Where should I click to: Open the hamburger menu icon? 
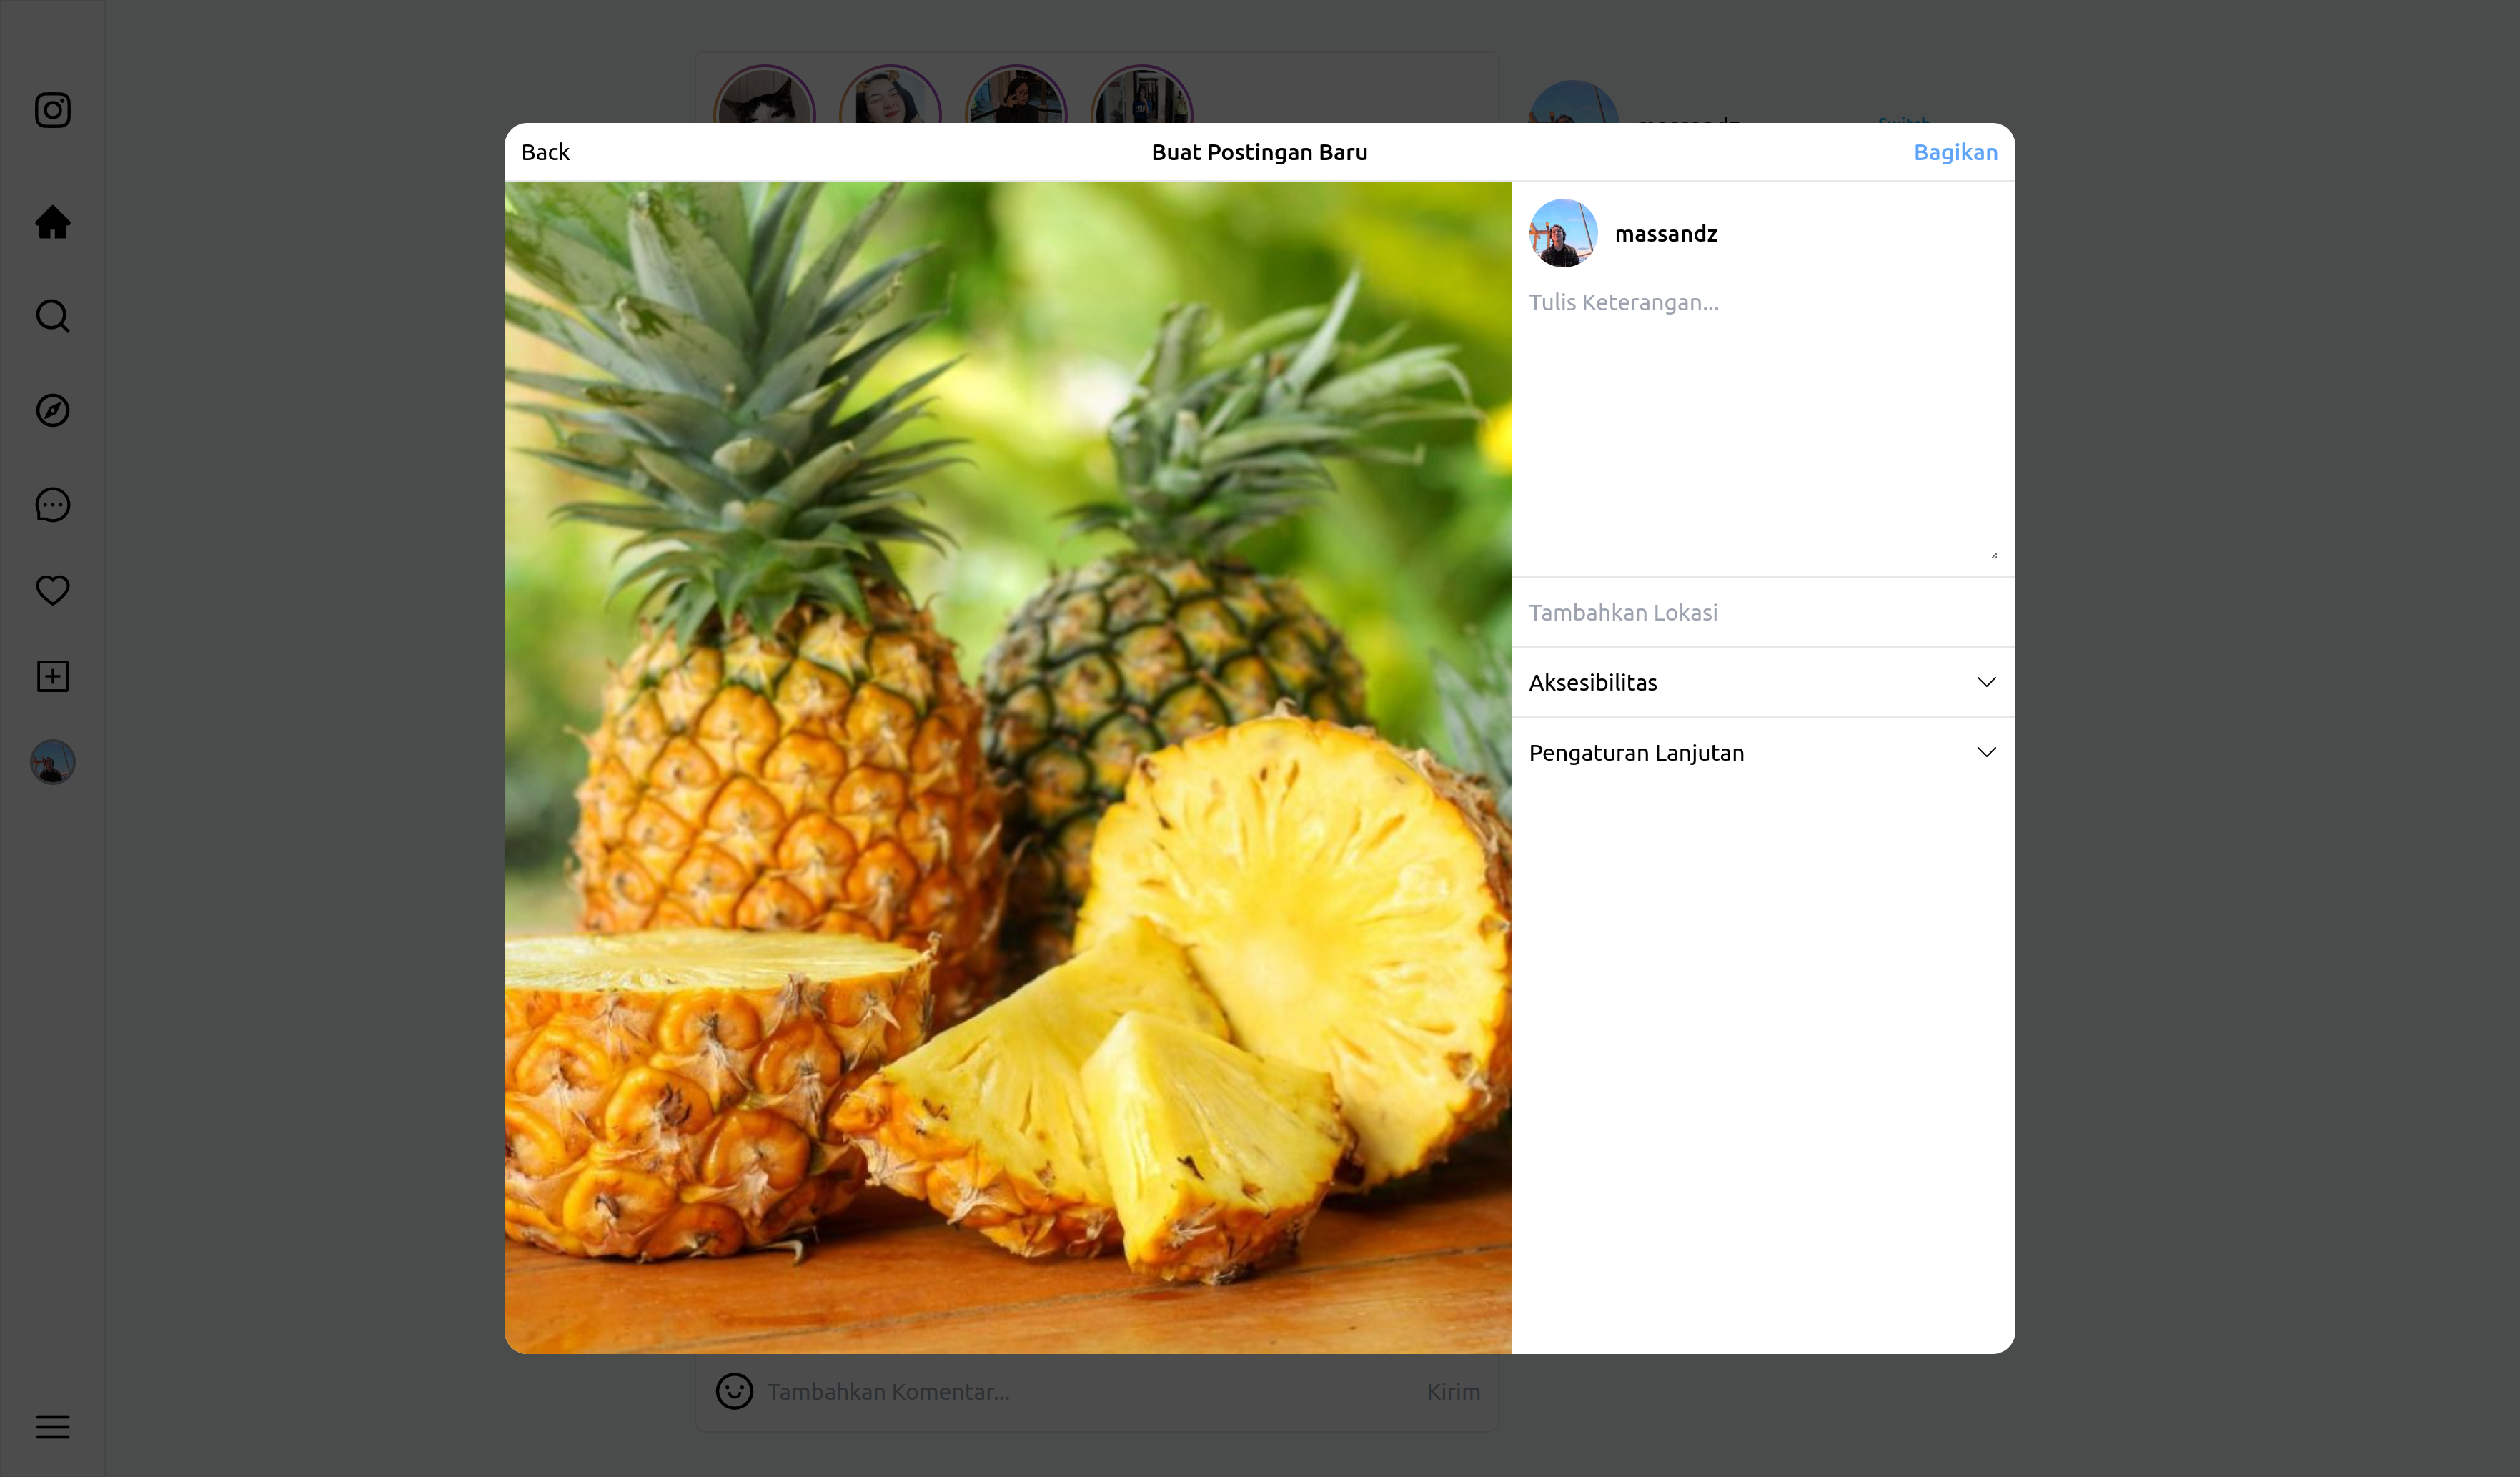click(x=52, y=1426)
